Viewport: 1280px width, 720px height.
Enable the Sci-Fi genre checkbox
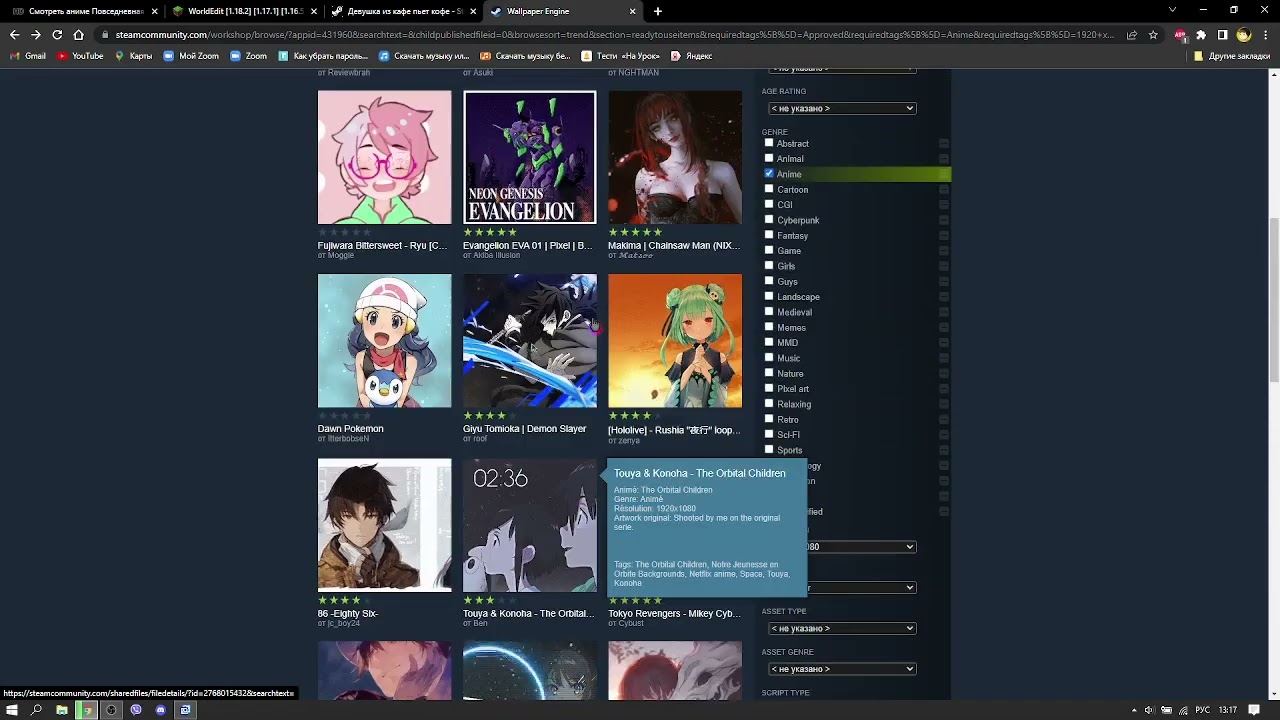click(x=769, y=434)
